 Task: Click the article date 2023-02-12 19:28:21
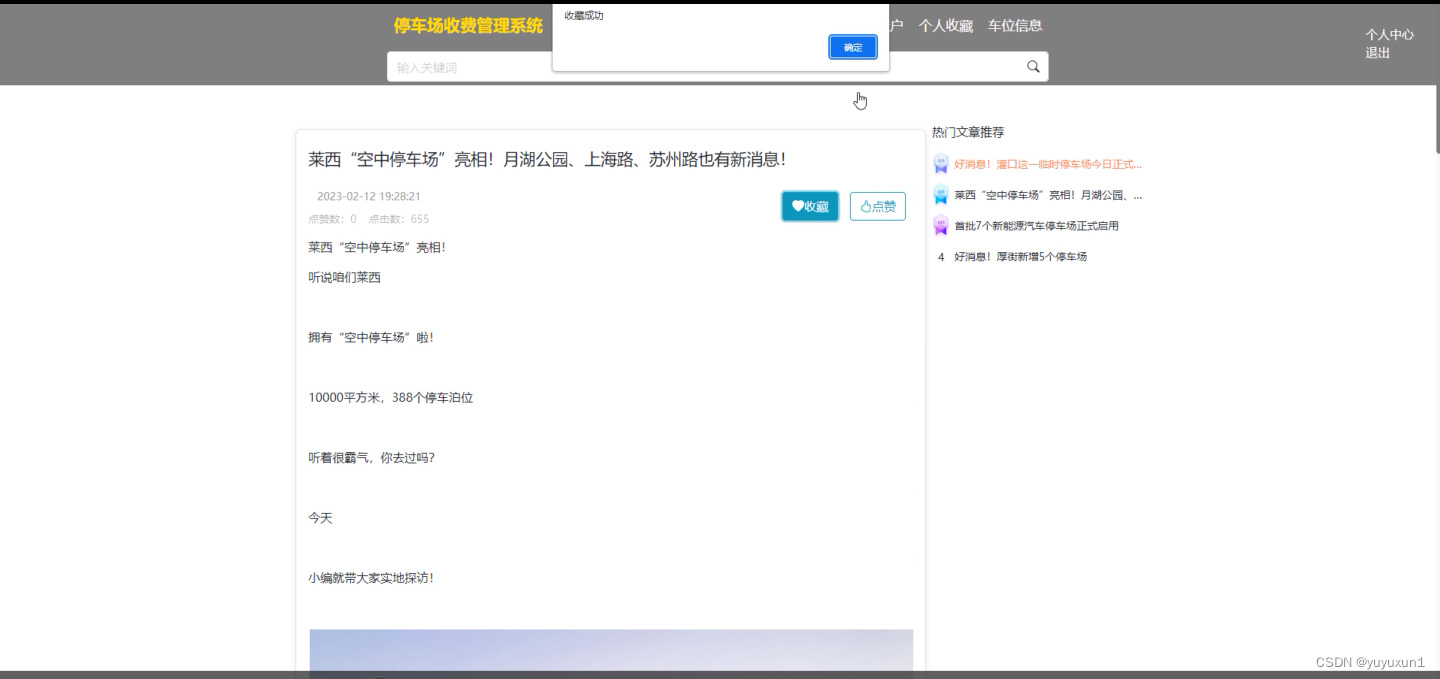click(x=368, y=197)
